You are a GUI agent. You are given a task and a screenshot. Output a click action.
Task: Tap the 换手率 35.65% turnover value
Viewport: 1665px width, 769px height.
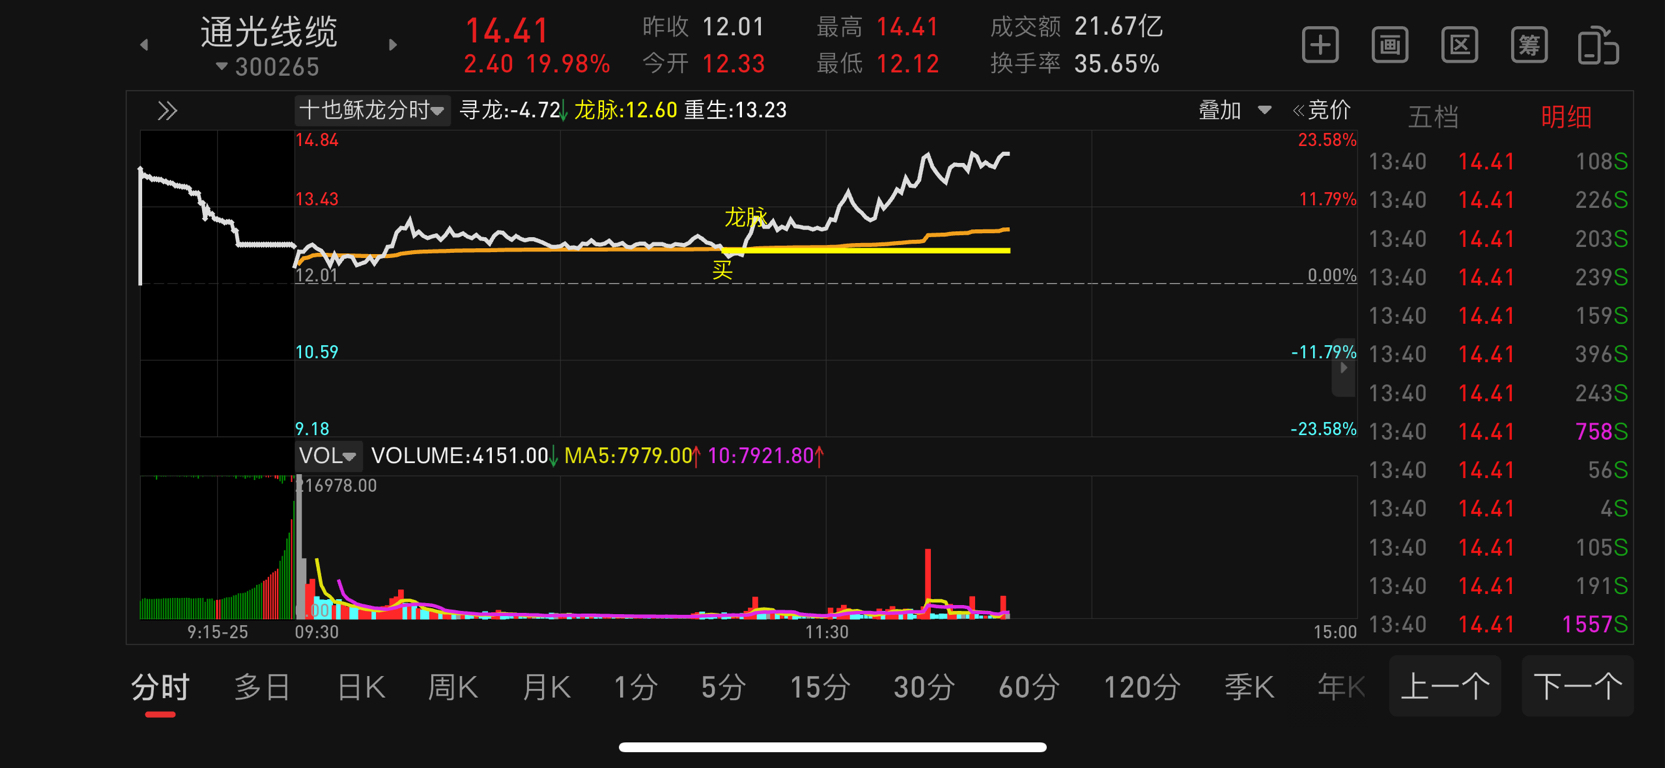[1075, 64]
